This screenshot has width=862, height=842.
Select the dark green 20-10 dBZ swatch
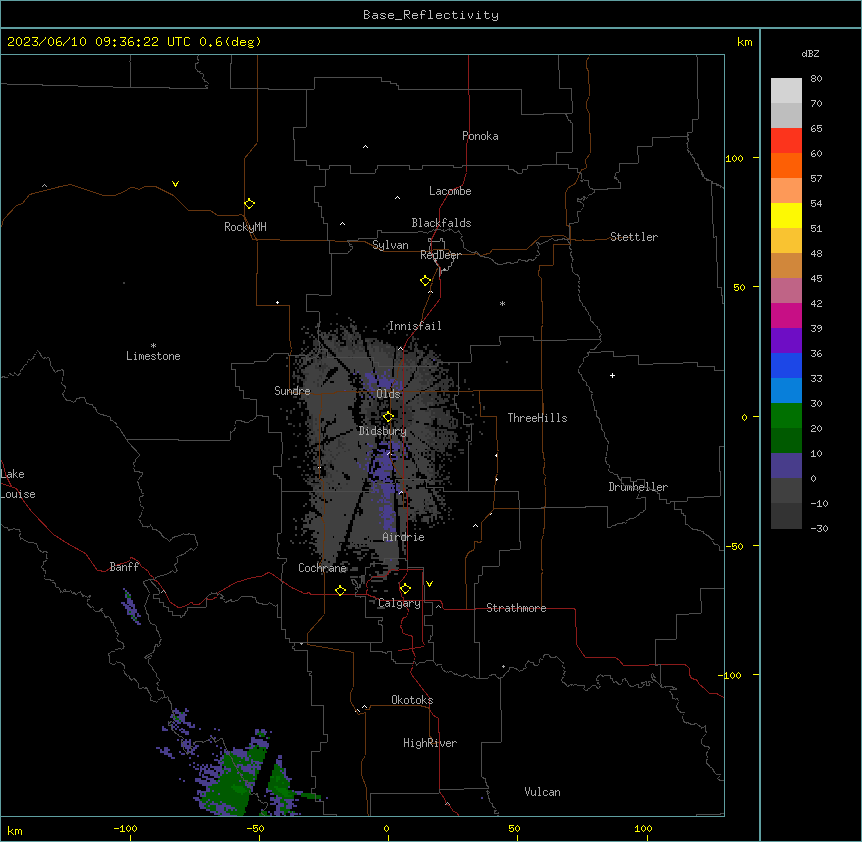(786, 441)
